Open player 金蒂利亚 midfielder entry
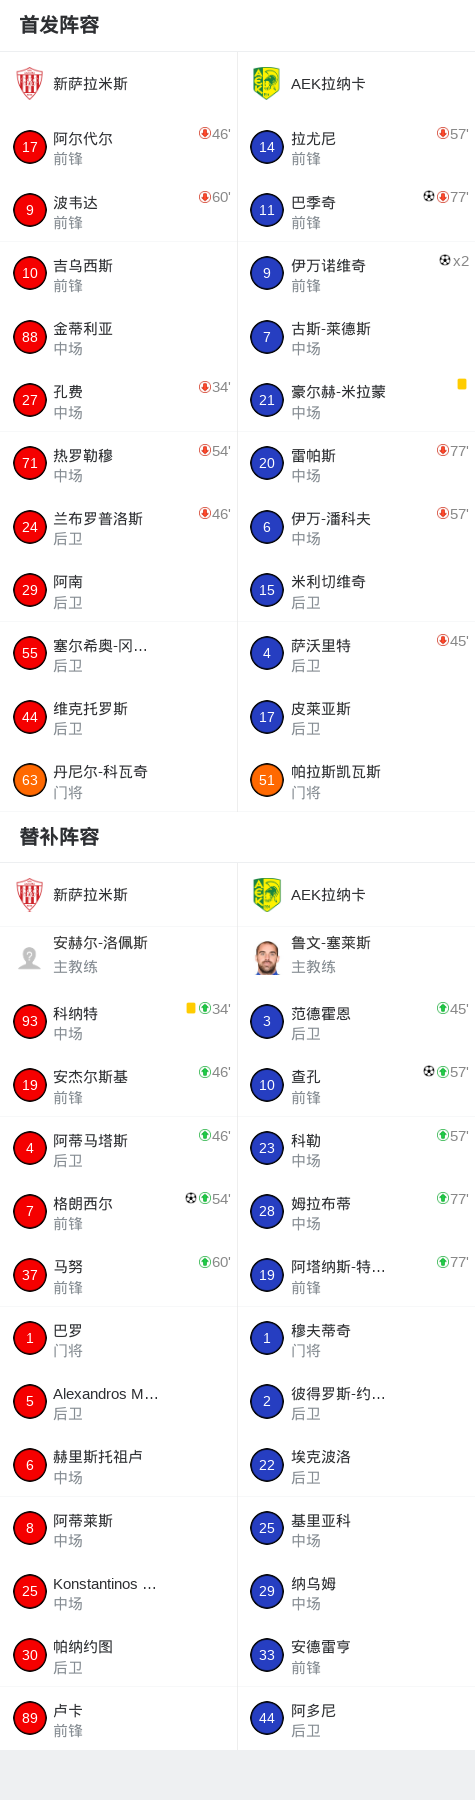This screenshot has width=475, height=1800. pyautogui.click(x=119, y=337)
